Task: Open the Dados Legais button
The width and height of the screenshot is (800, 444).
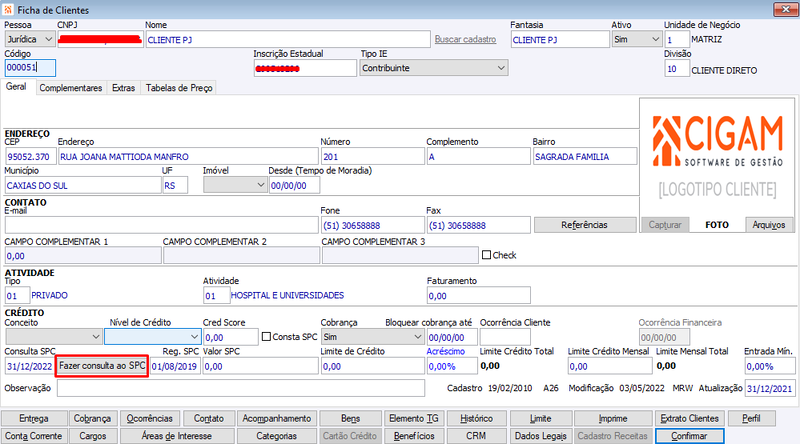Action: tap(541, 436)
